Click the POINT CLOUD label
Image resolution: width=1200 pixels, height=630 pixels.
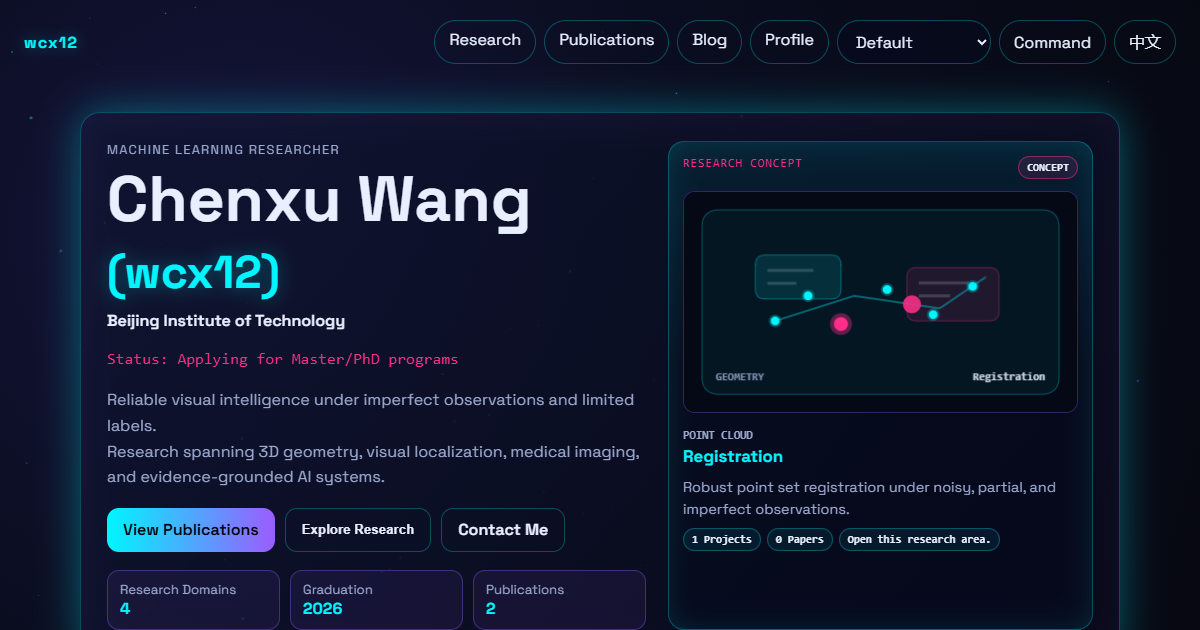718,435
